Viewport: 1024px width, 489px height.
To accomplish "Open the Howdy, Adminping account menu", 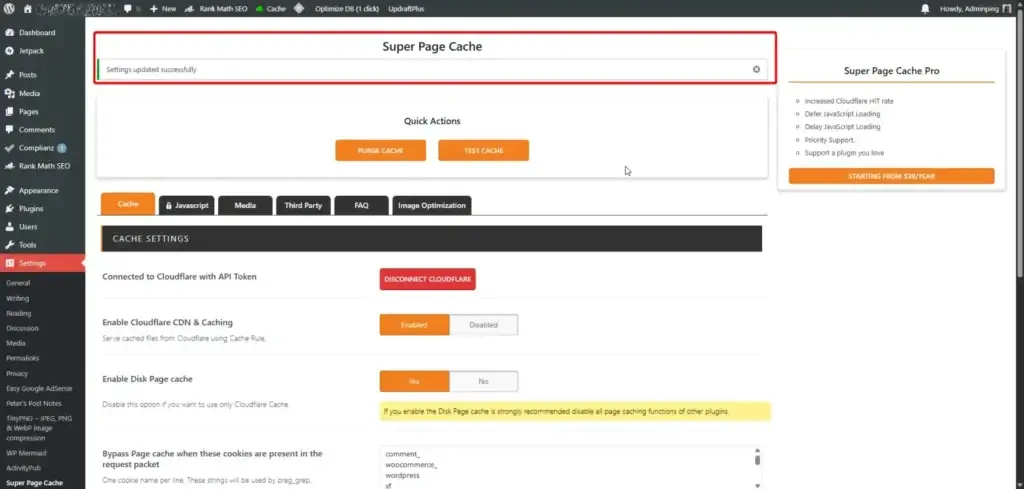I will 975,8.
